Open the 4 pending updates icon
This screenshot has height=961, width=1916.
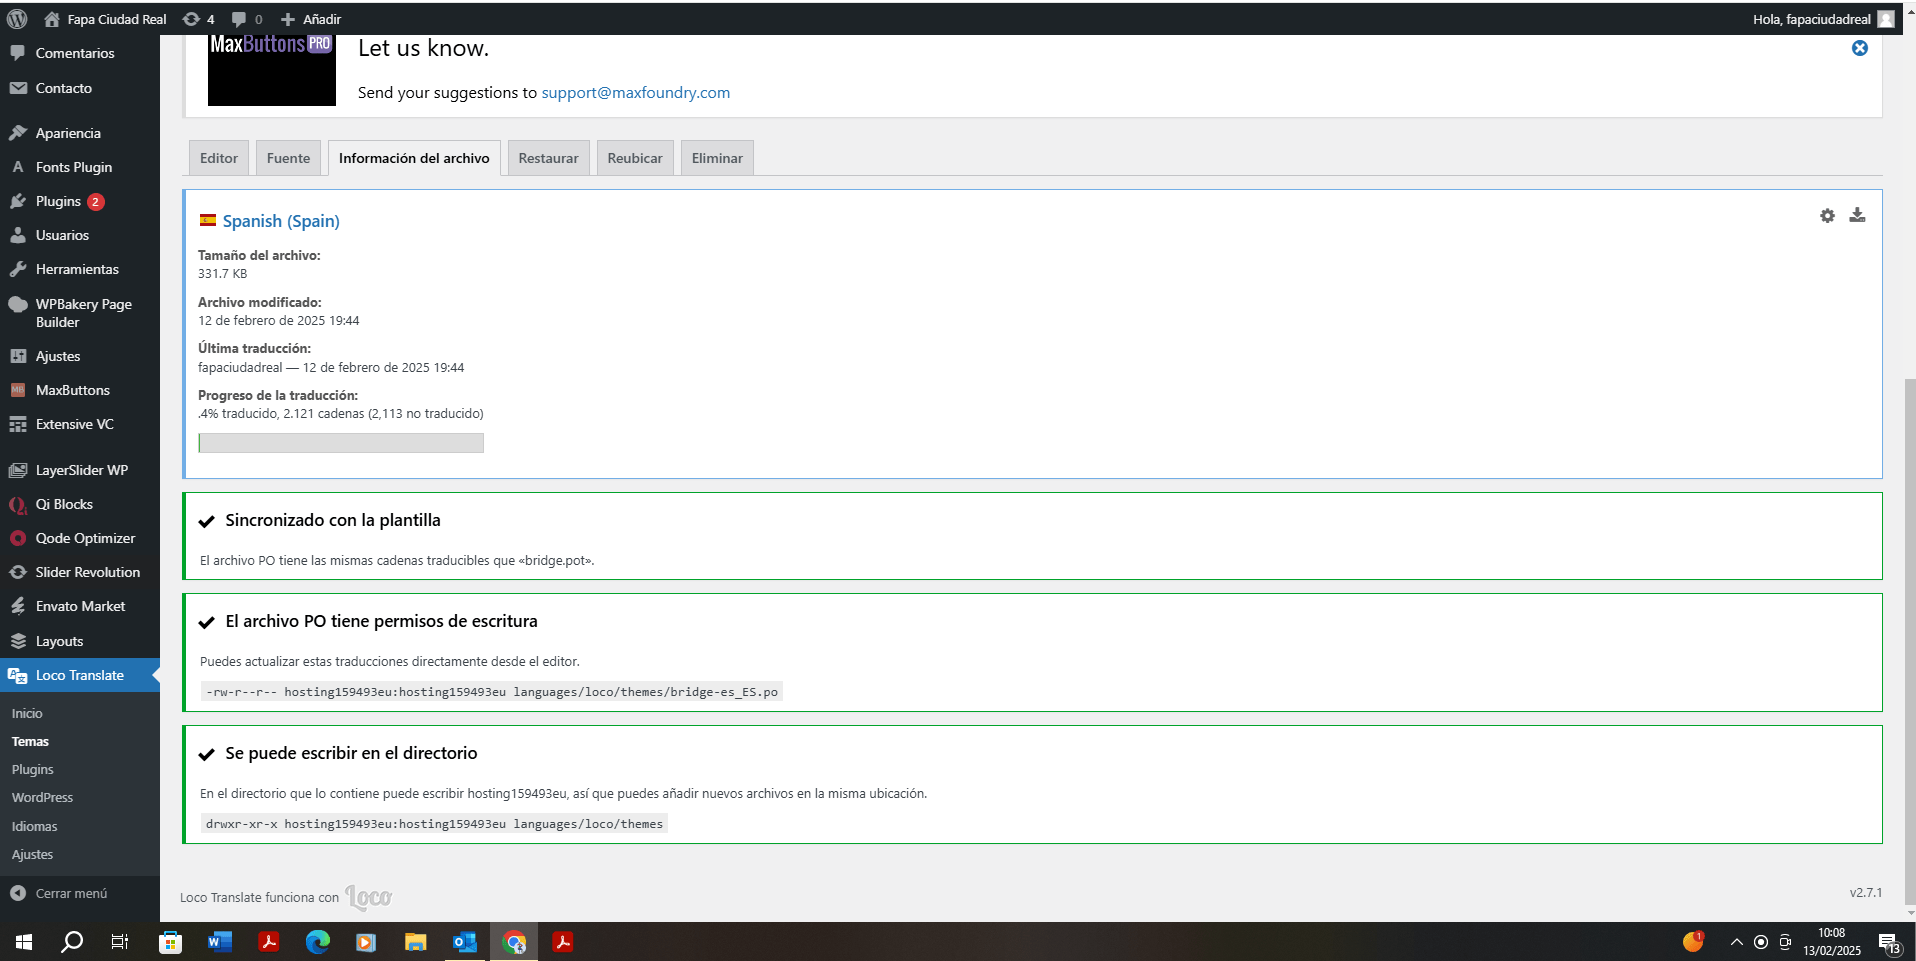click(x=198, y=19)
